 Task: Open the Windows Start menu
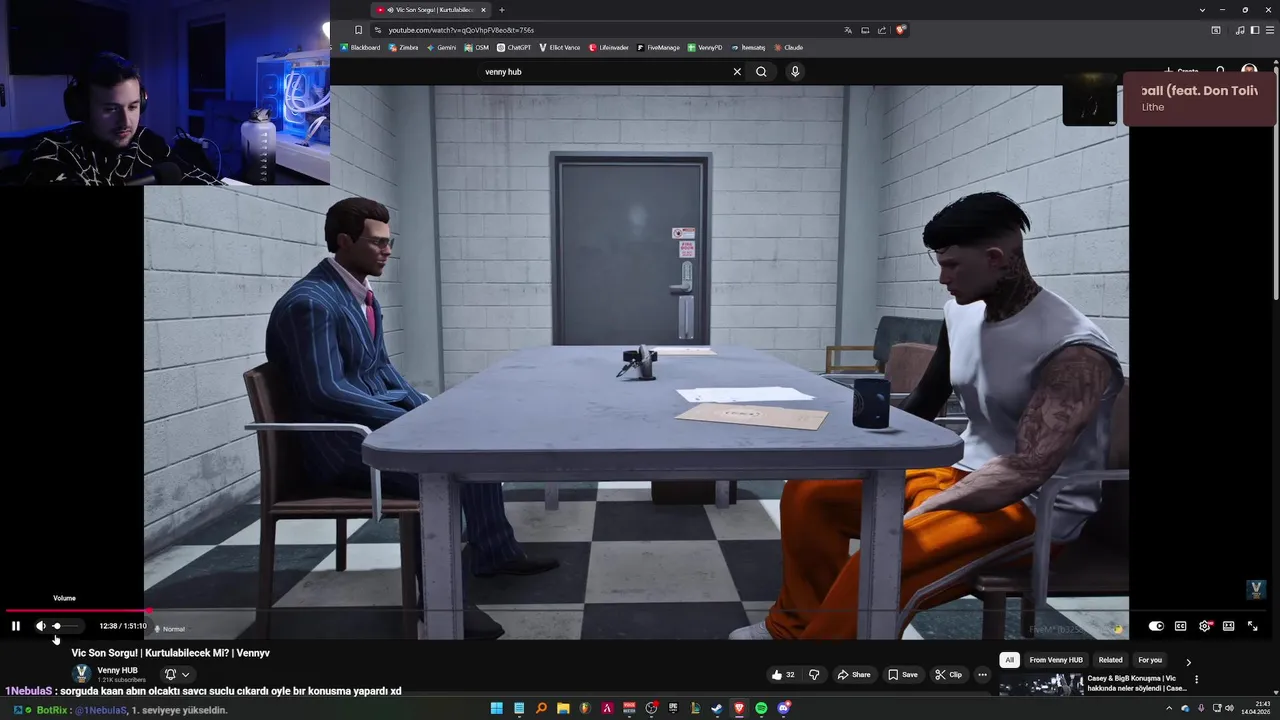click(x=497, y=708)
